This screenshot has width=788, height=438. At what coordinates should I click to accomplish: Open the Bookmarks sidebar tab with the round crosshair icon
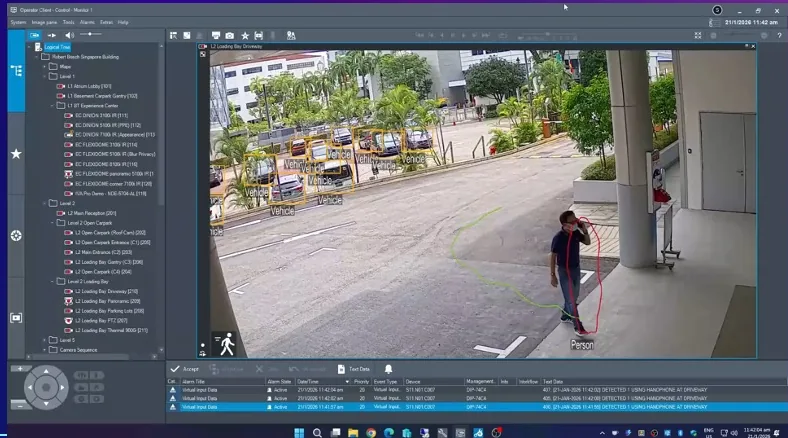[16, 235]
